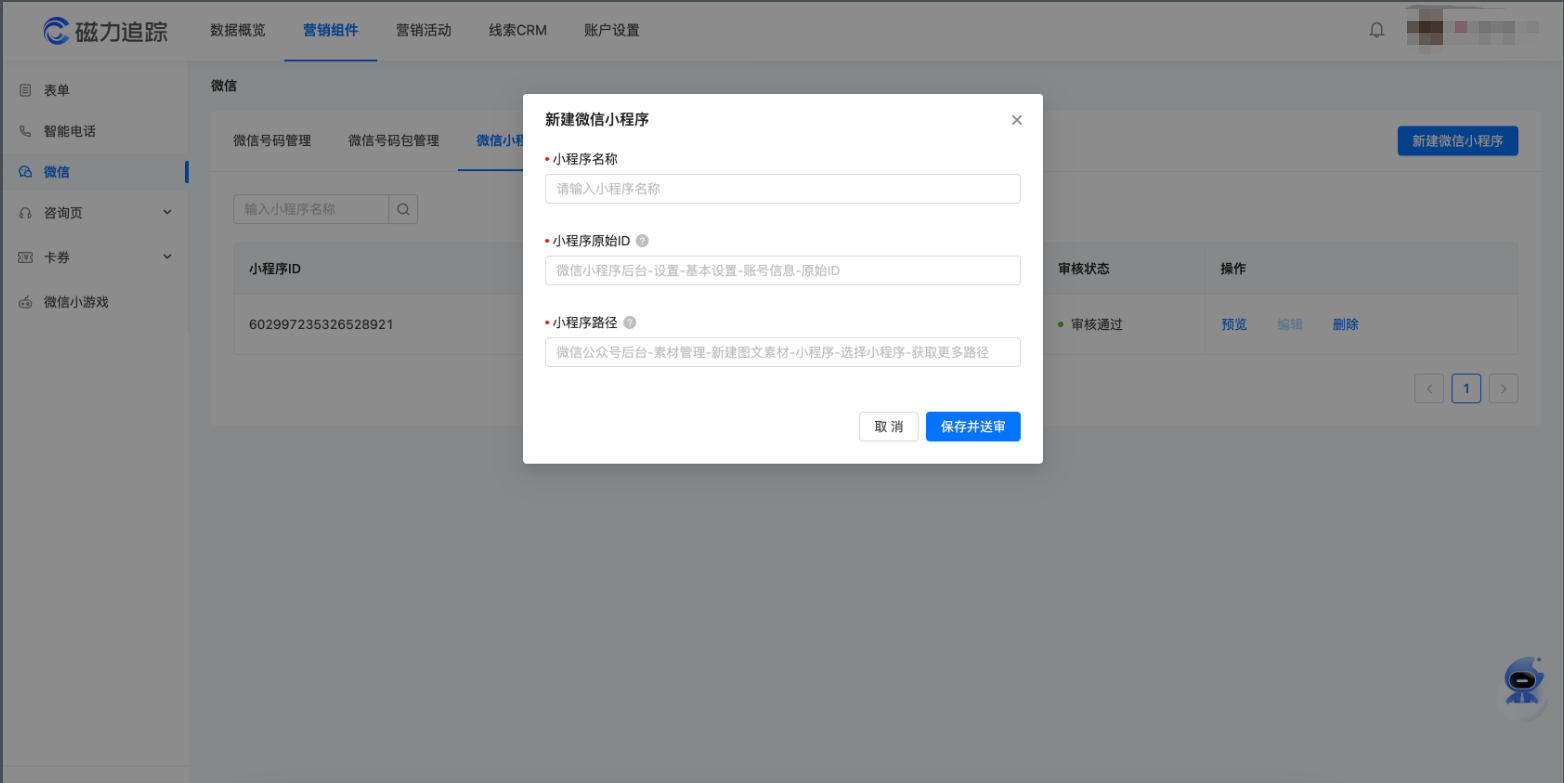
Task: Click the 保存并送审 button
Action: pos(972,426)
